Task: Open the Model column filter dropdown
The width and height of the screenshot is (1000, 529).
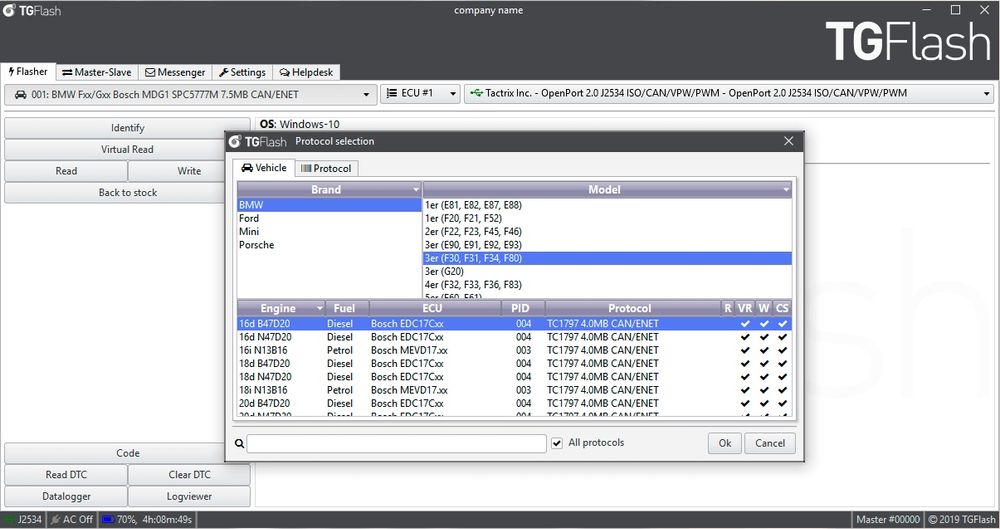Action: pos(786,190)
